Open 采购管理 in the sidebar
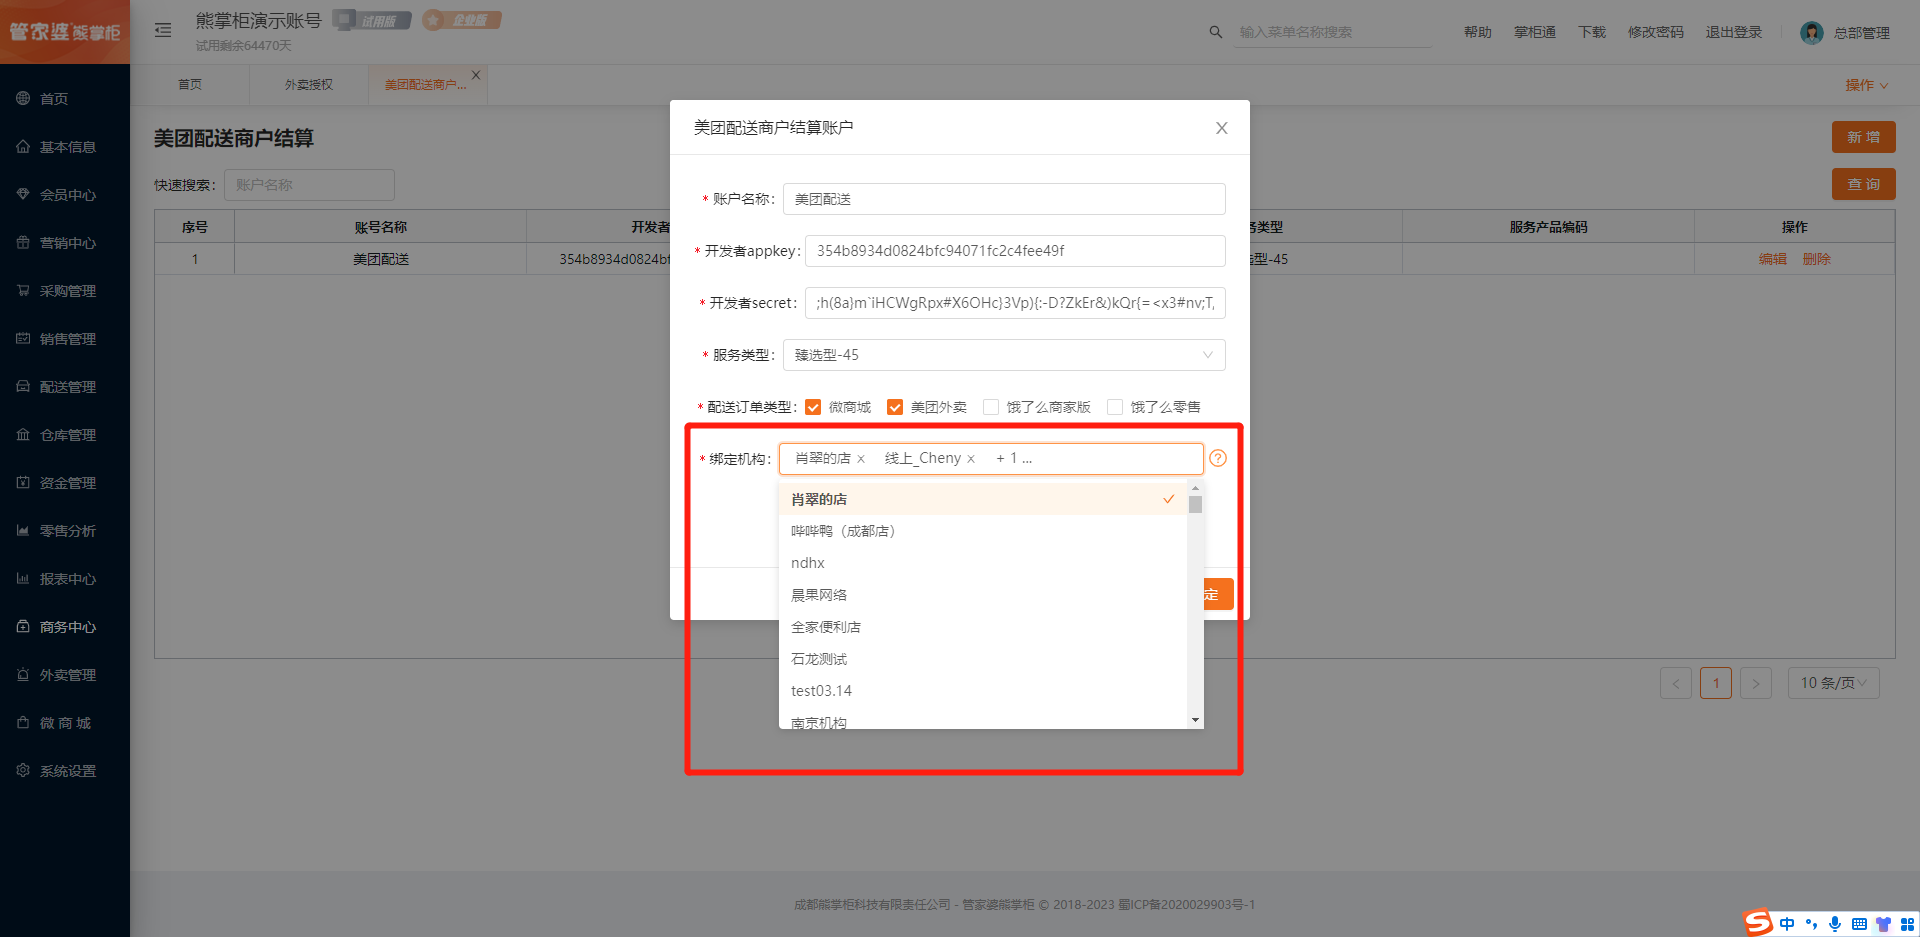1920x937 pixels. 65,291
